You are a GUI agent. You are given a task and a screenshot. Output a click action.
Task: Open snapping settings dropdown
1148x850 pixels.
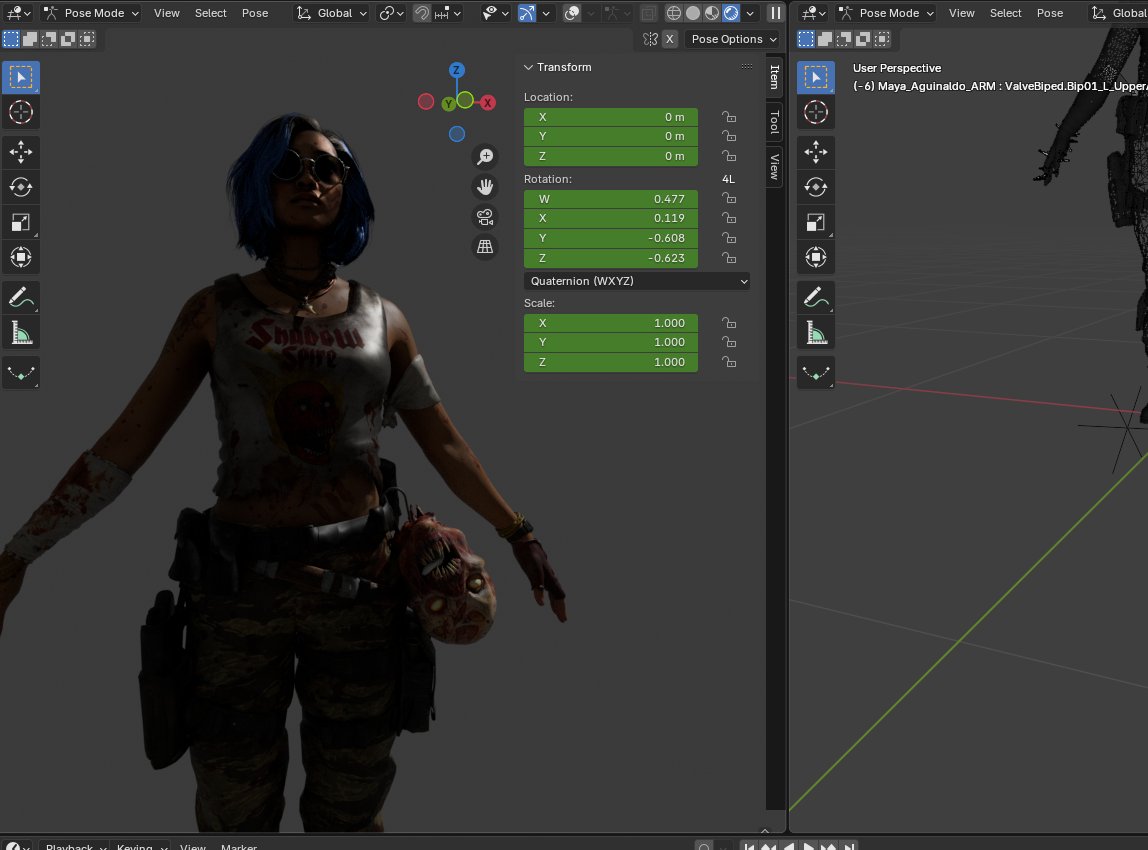coord(448,13)
